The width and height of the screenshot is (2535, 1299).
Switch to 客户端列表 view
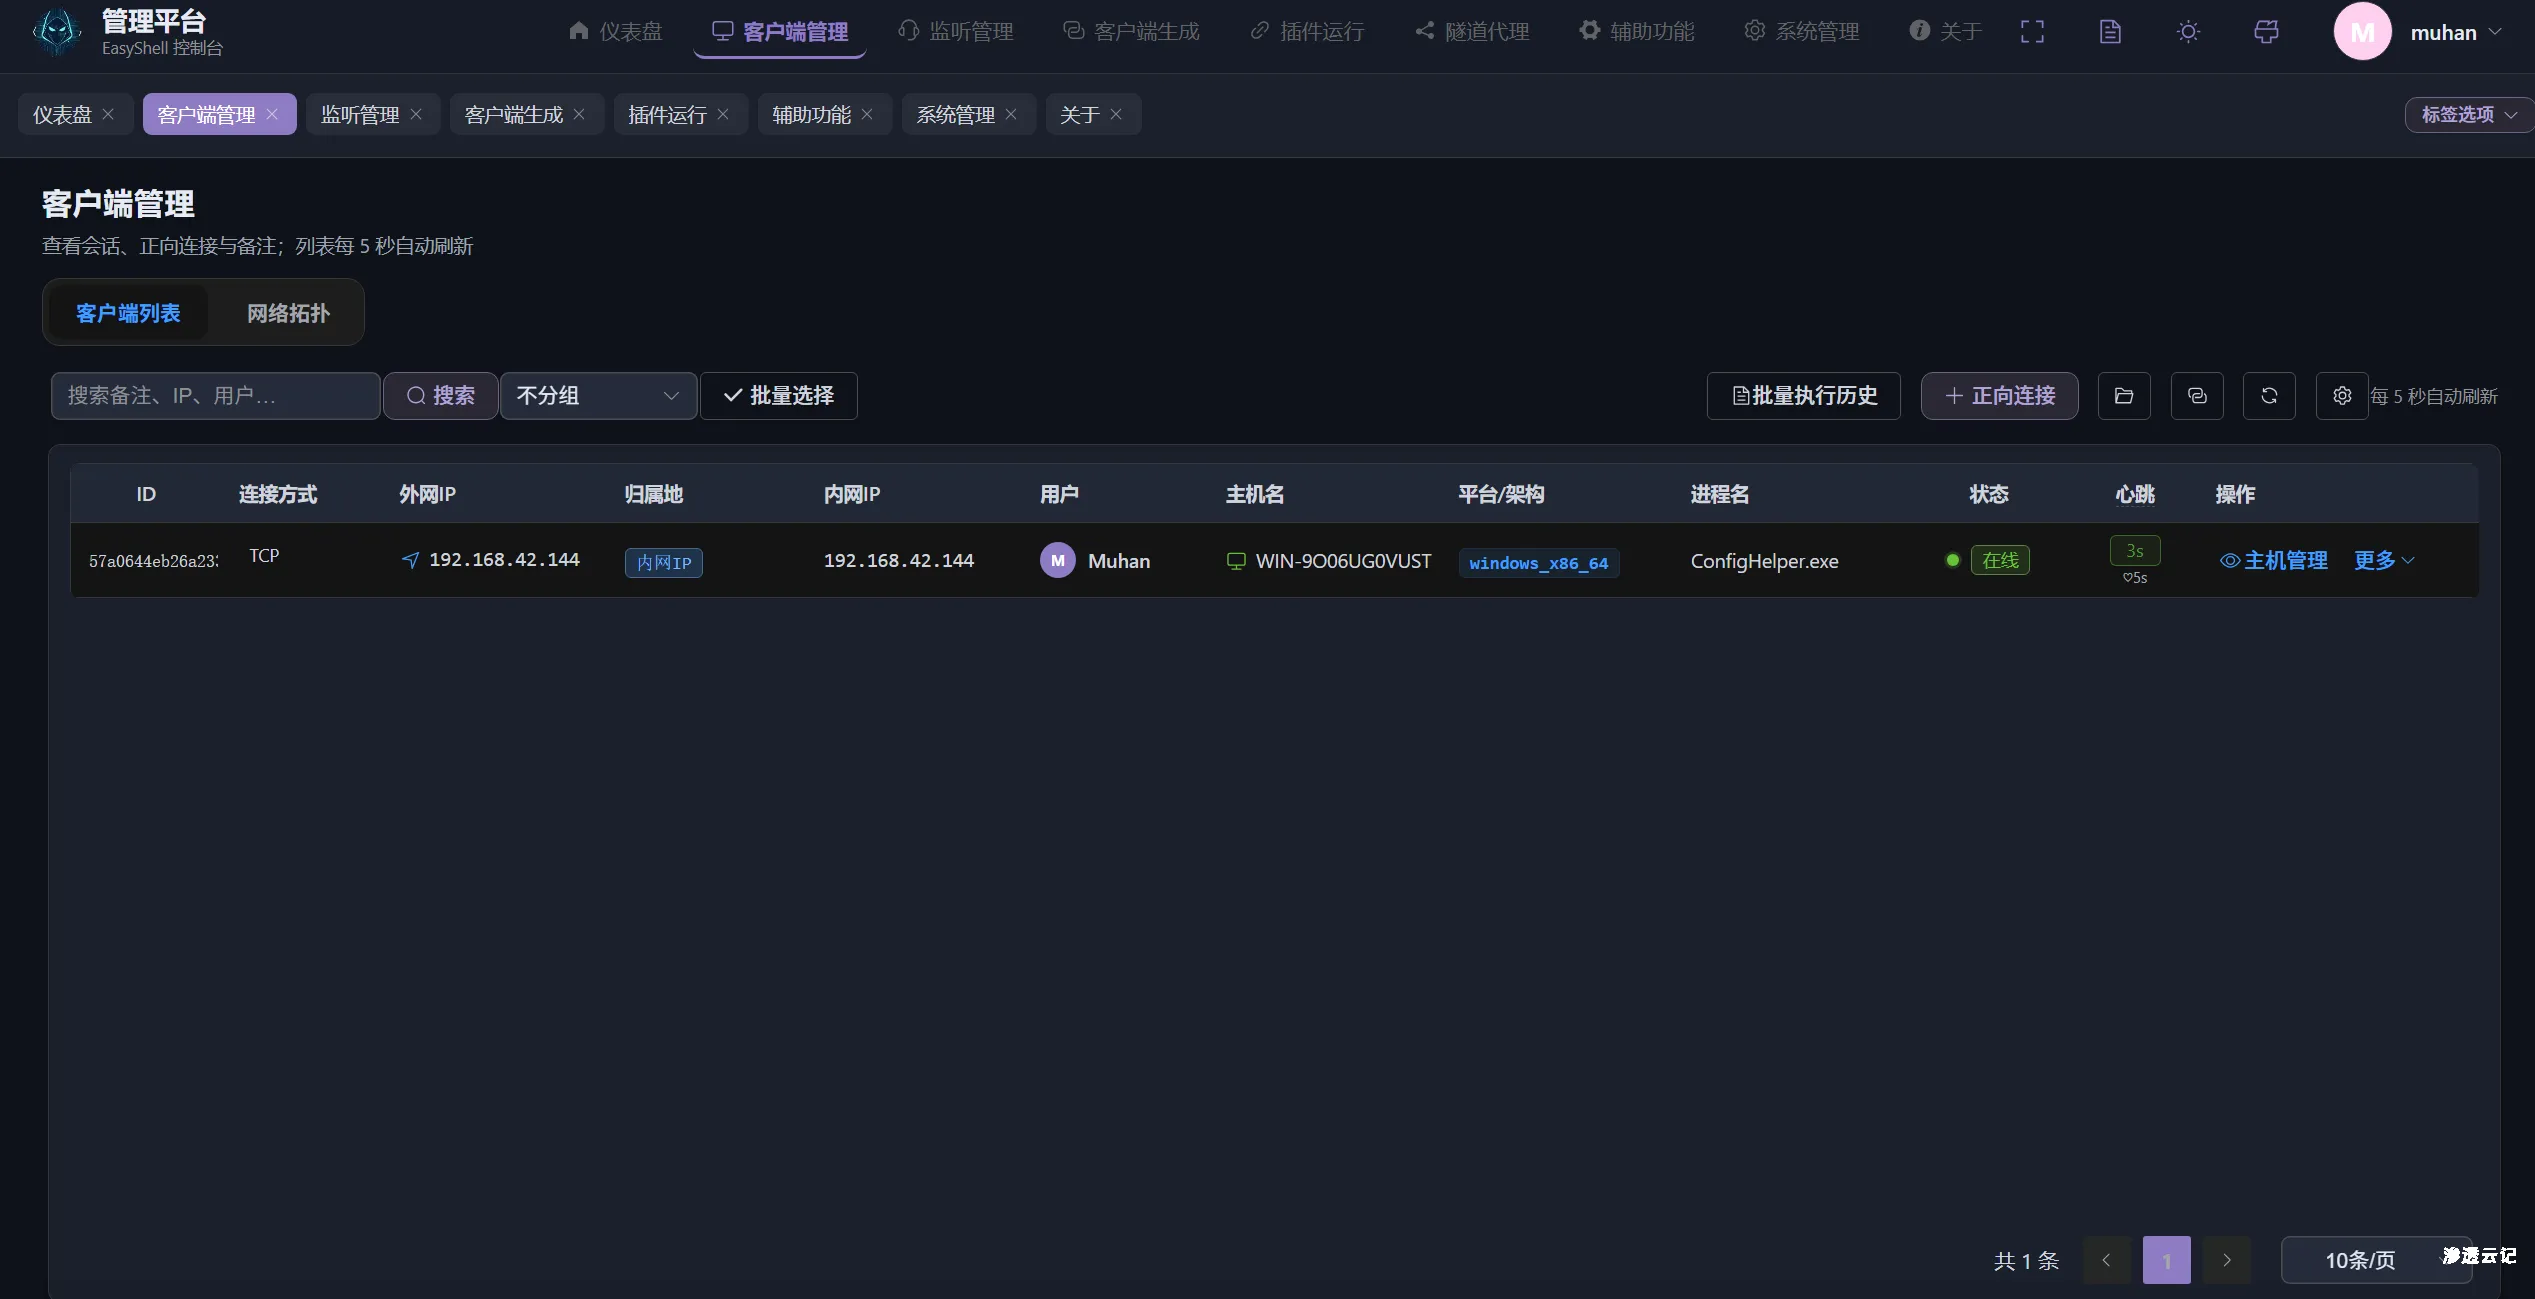click(x=128, y=313)
